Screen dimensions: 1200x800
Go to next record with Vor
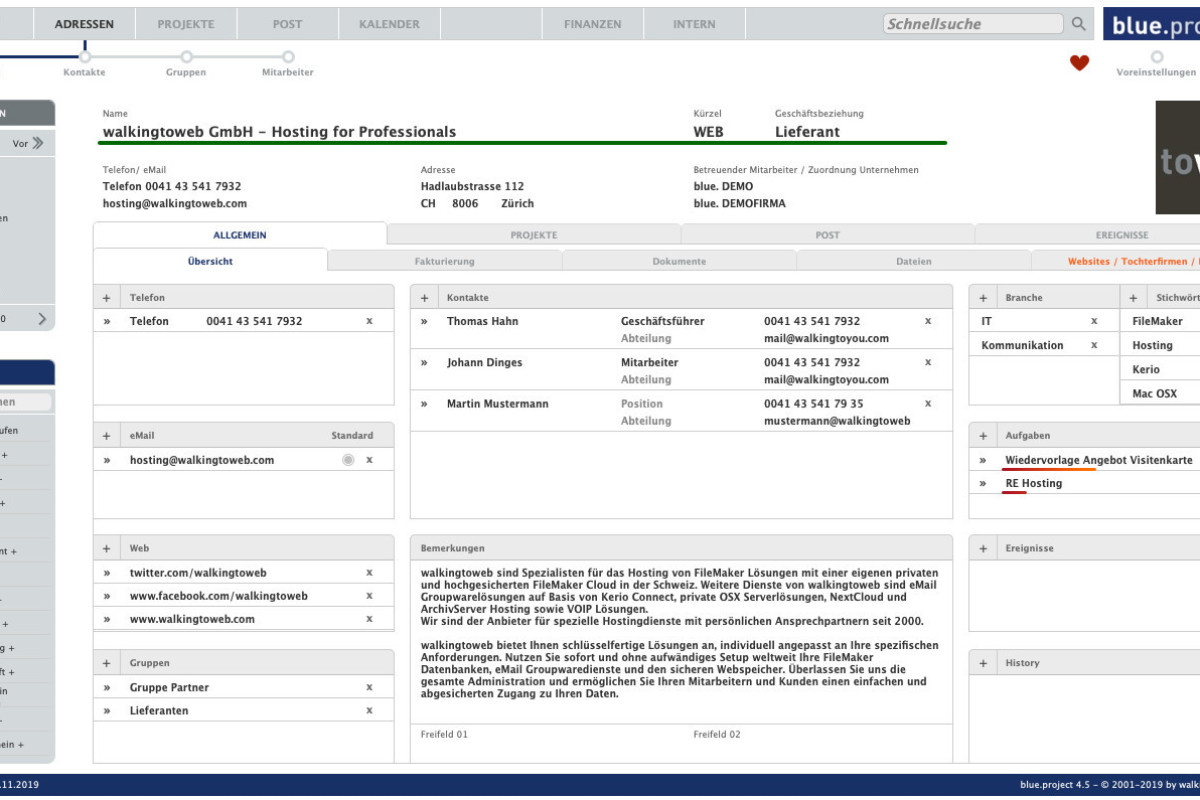click(28, 143)
